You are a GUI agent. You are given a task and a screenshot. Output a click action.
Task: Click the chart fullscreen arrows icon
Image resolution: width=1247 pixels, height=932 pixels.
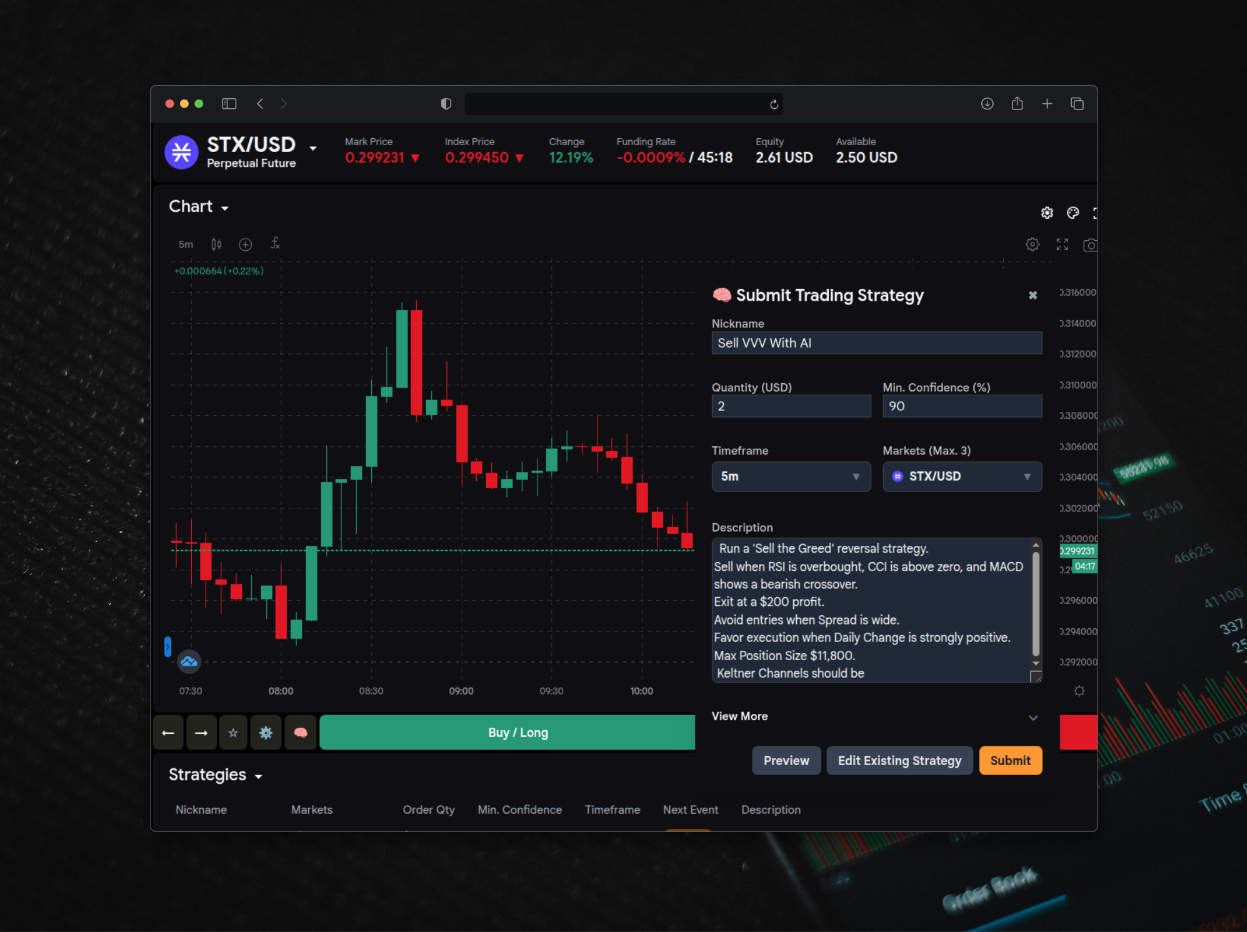pyautogui.click(x=1062, y=244)
